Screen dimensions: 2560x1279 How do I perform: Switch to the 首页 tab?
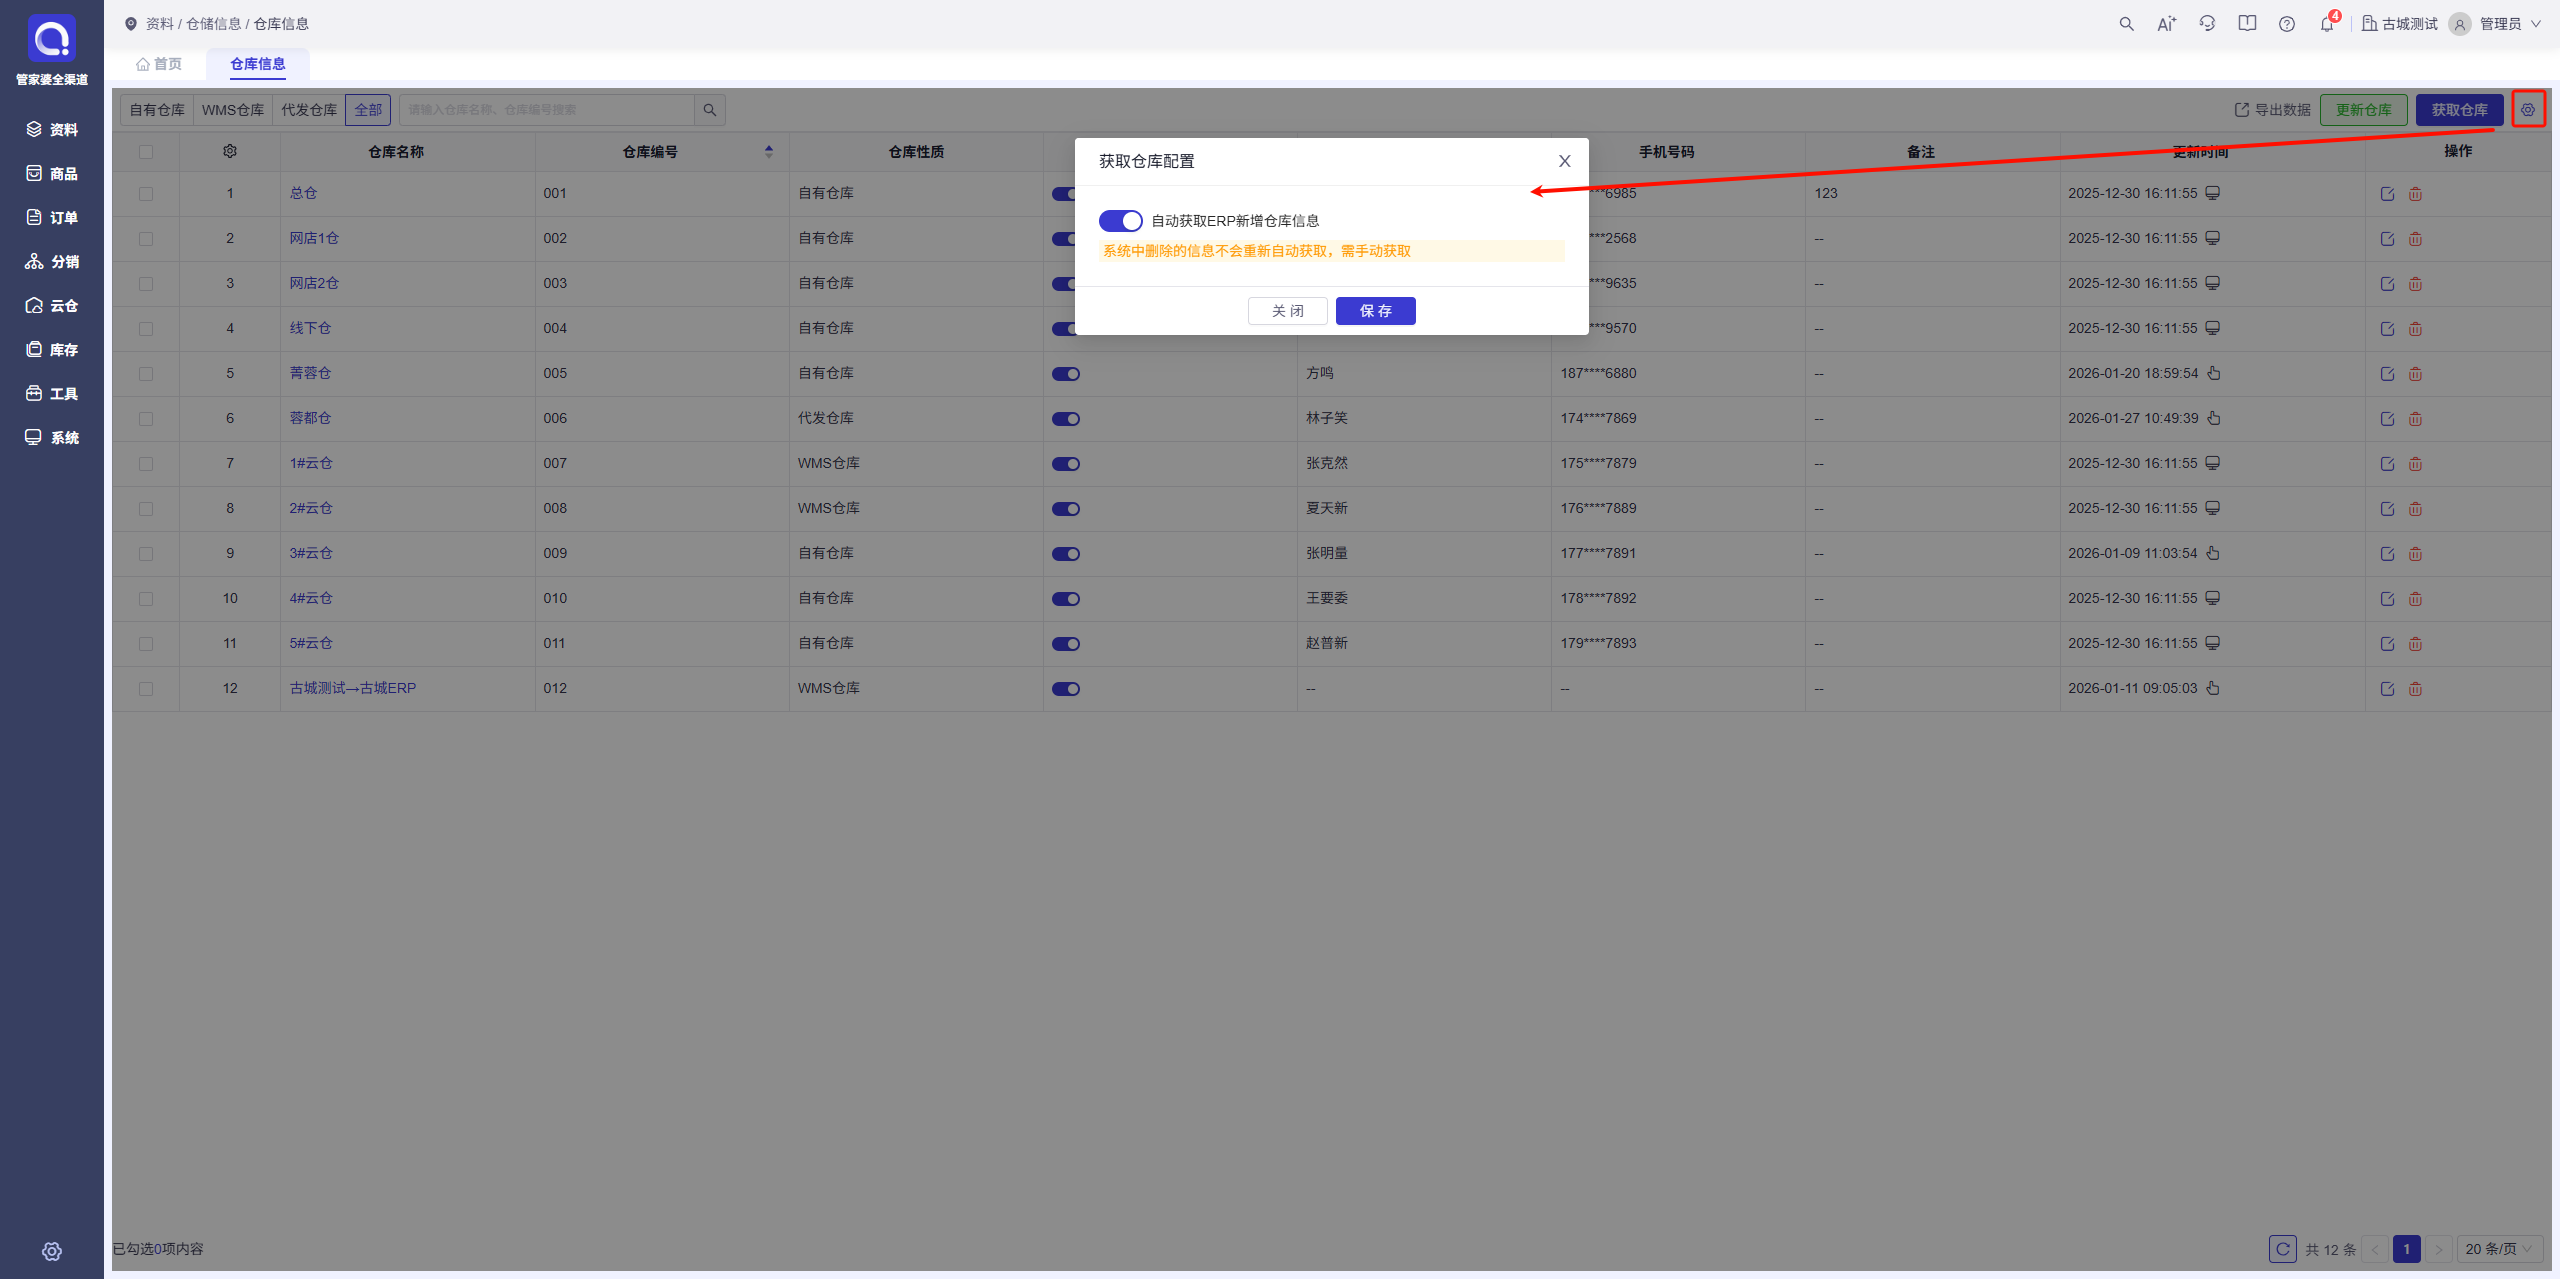point(159,64)
